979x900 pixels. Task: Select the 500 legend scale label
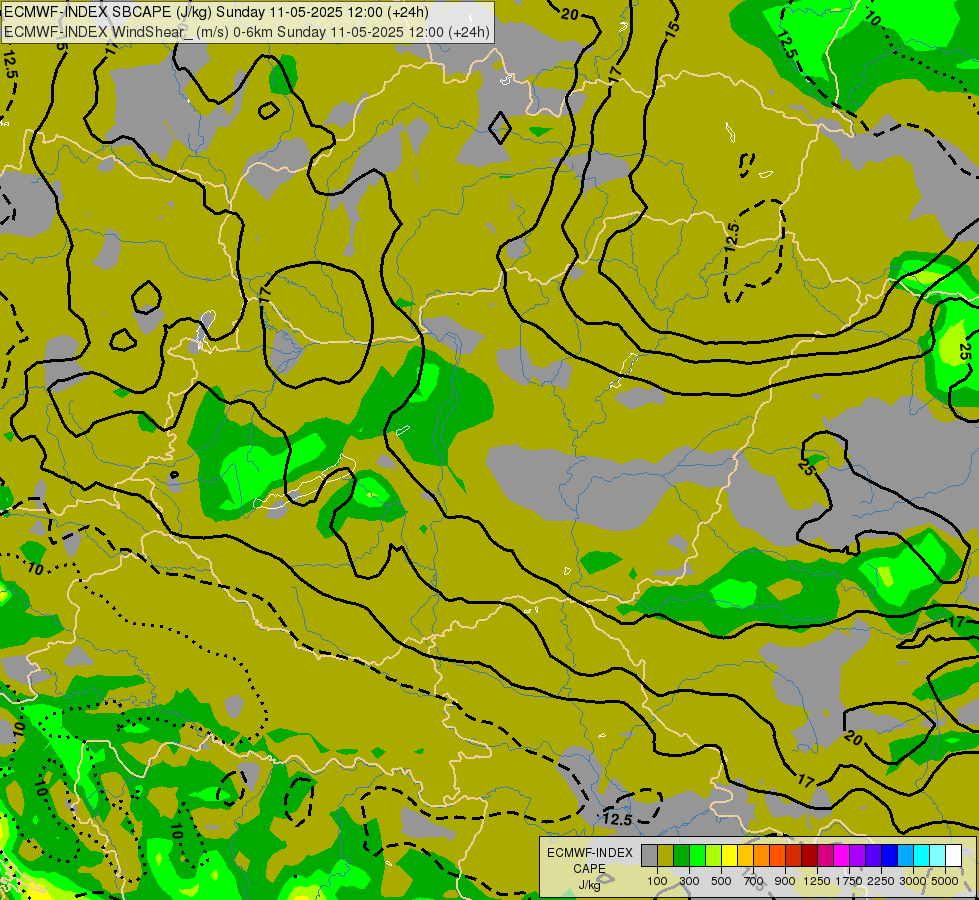pos(721,881)
